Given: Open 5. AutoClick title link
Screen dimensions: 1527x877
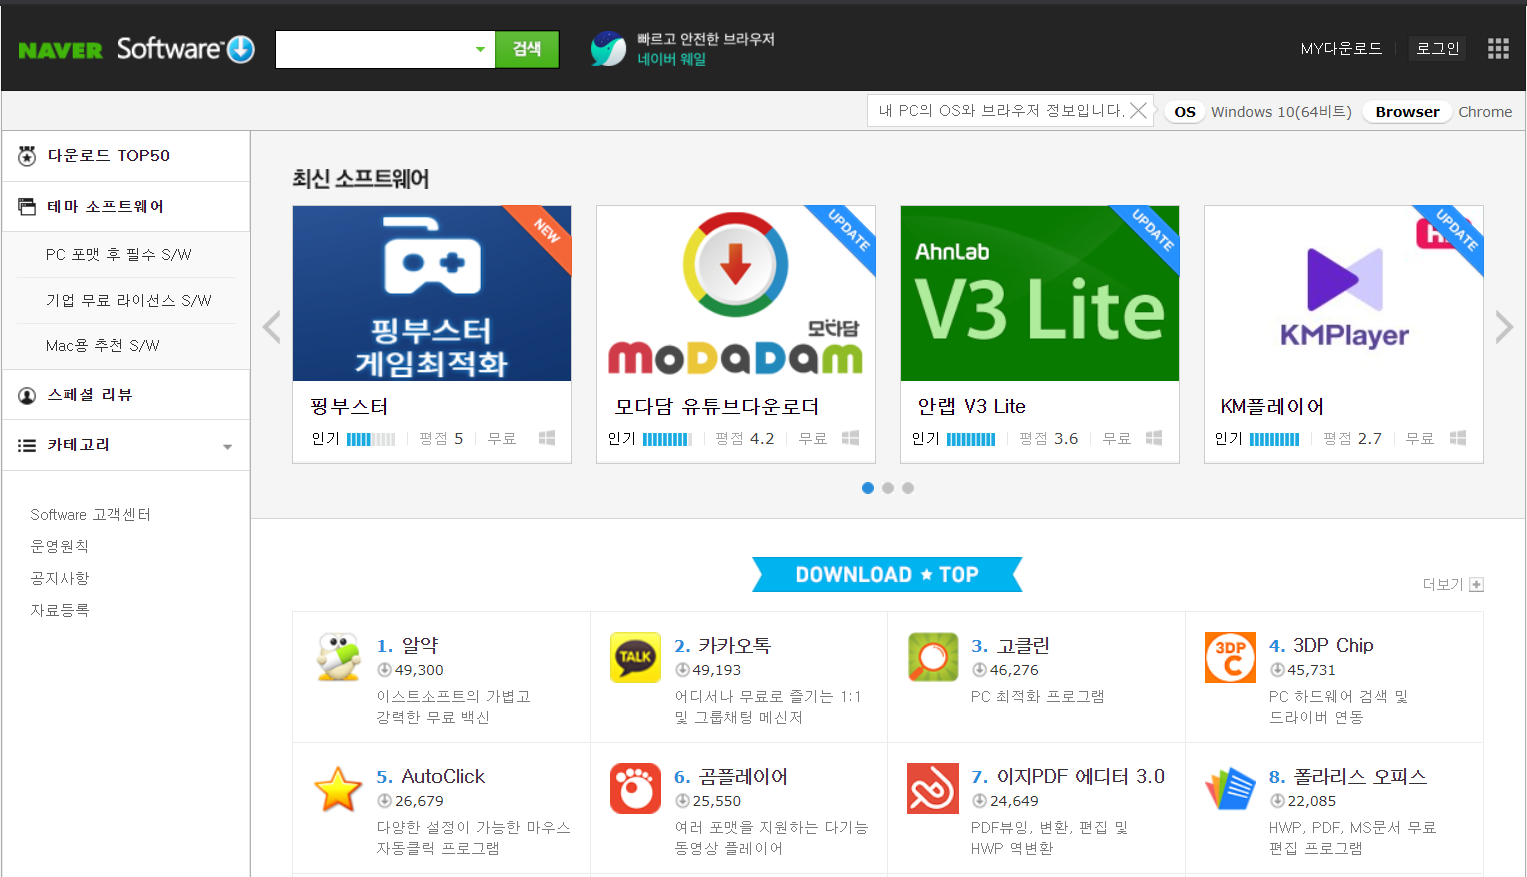Looking at the screenshot, I should point(431,777).
